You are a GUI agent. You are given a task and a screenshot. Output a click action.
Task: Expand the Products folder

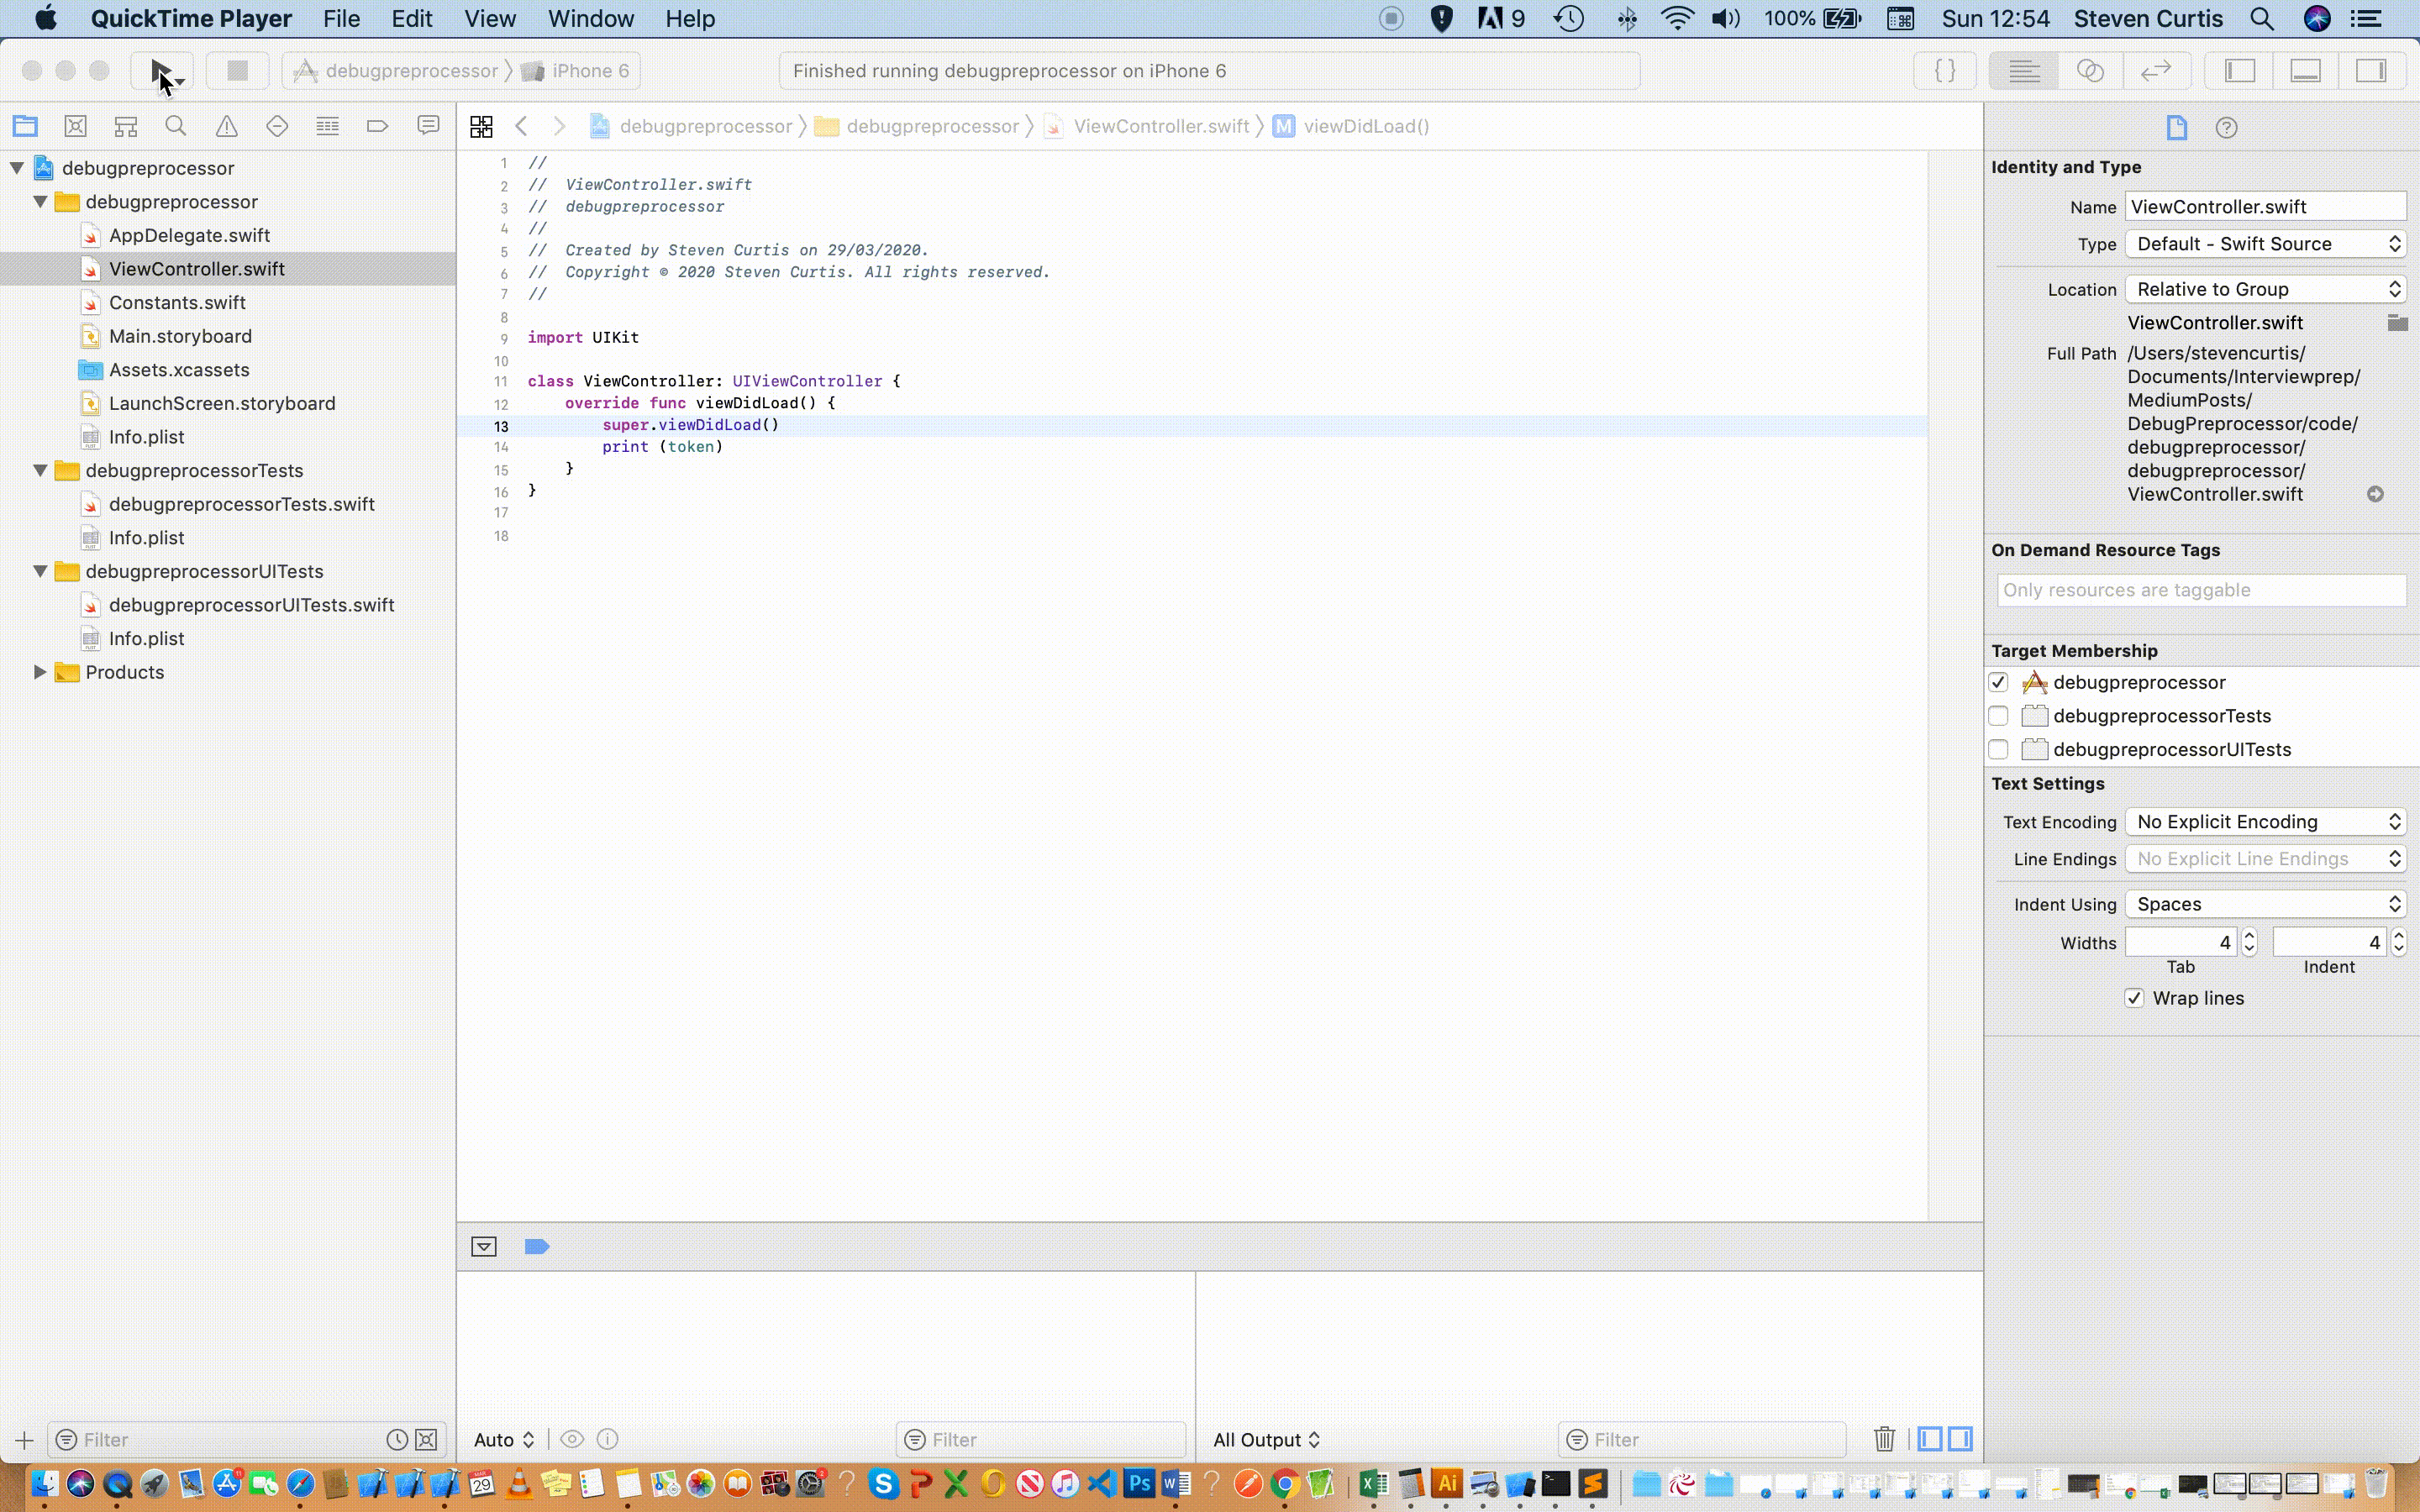pyautogui.click(x=40, y=672)
